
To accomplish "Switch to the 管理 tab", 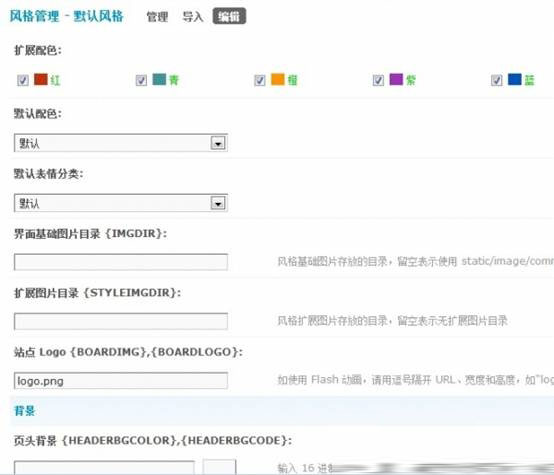I will point(157,17).
